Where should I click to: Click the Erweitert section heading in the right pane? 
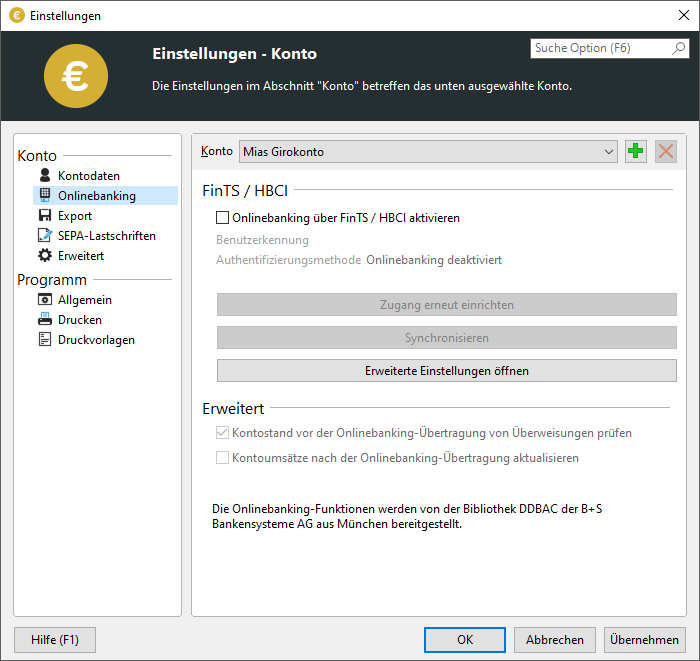click(x=233, y=408)
